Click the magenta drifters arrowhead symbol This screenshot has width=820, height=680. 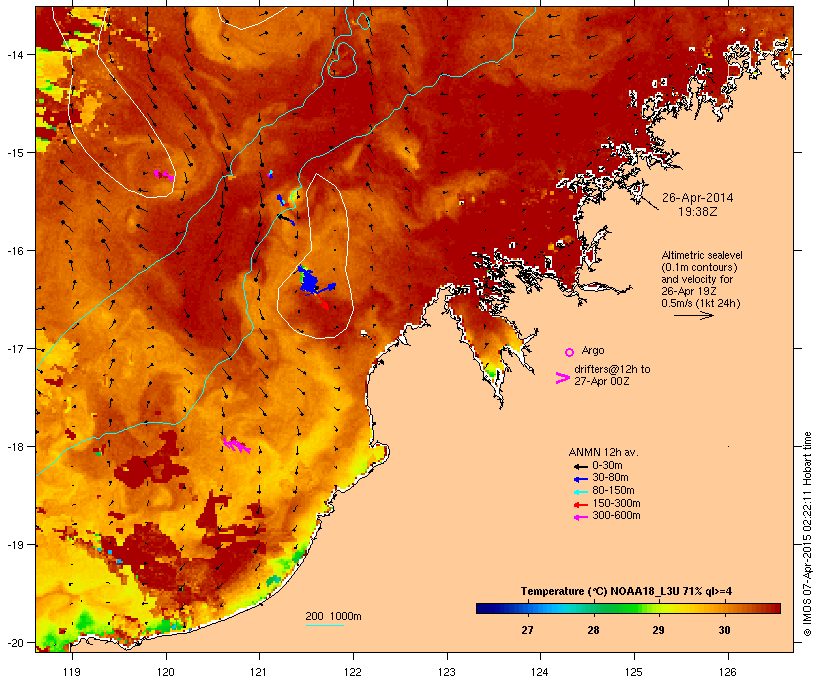(562, 378)
